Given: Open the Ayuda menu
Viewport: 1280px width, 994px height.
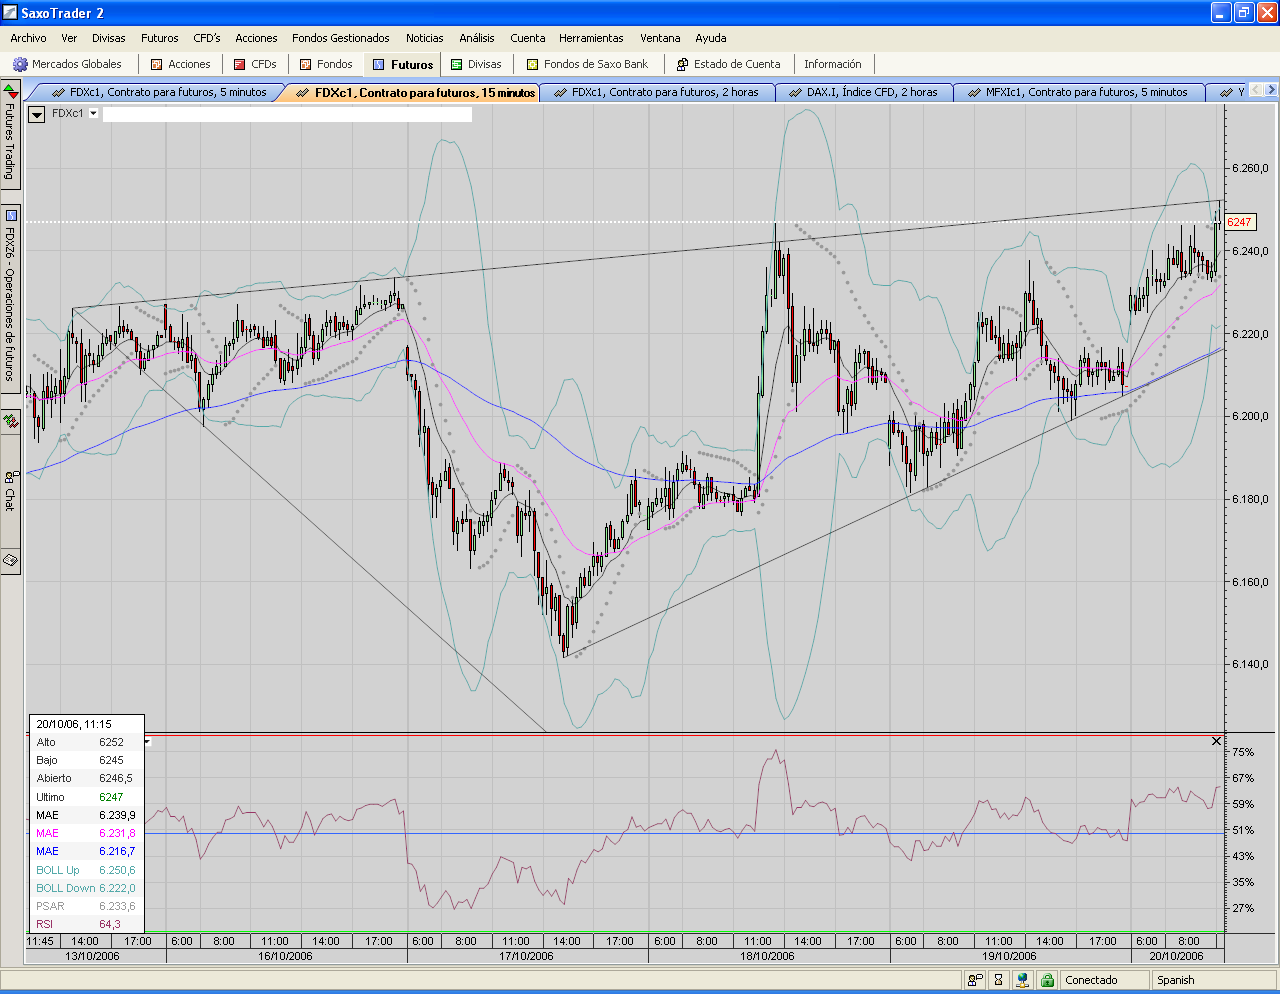Looking at the screenshot, I should coord(711,38).
